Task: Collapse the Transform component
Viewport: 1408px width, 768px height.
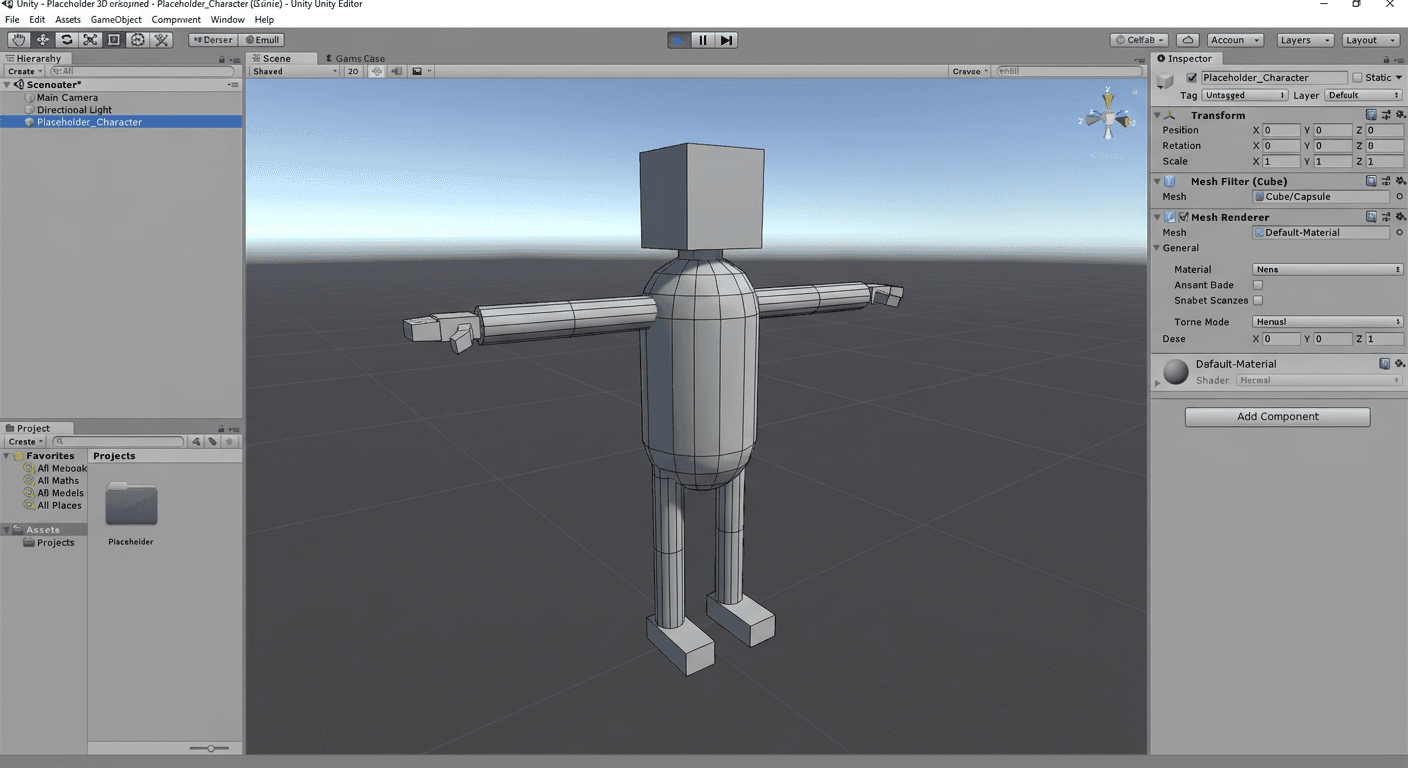Action: (1157, 115)
